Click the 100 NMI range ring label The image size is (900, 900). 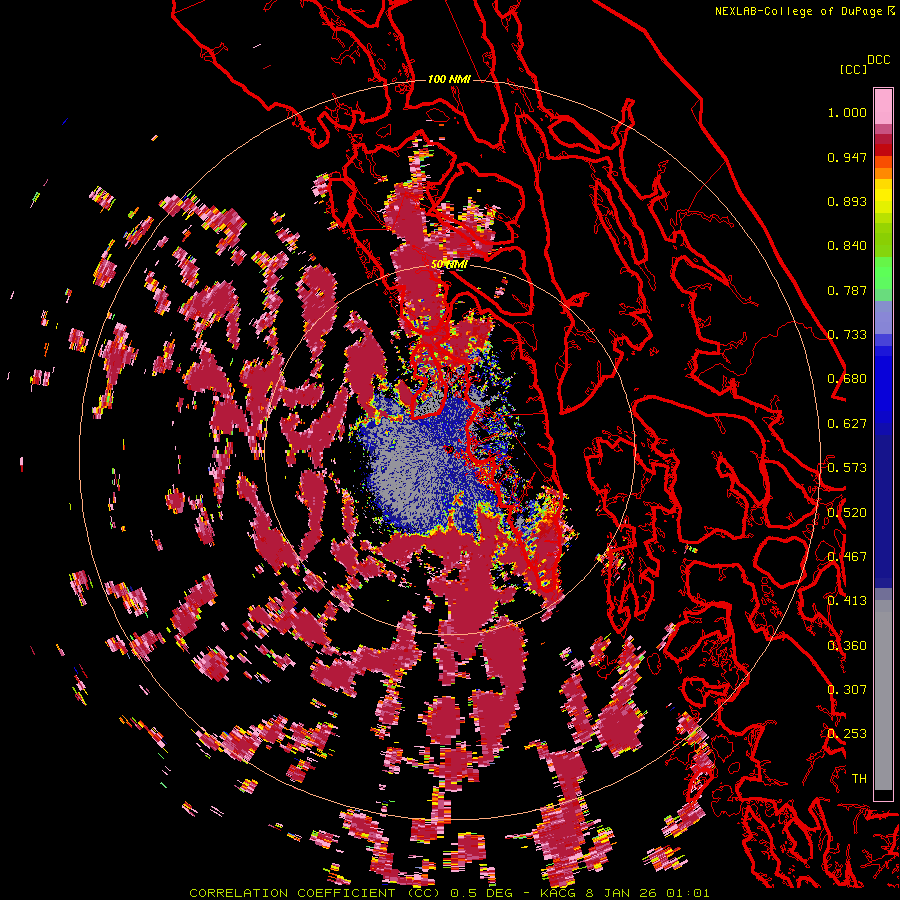[x=449, y=79]
